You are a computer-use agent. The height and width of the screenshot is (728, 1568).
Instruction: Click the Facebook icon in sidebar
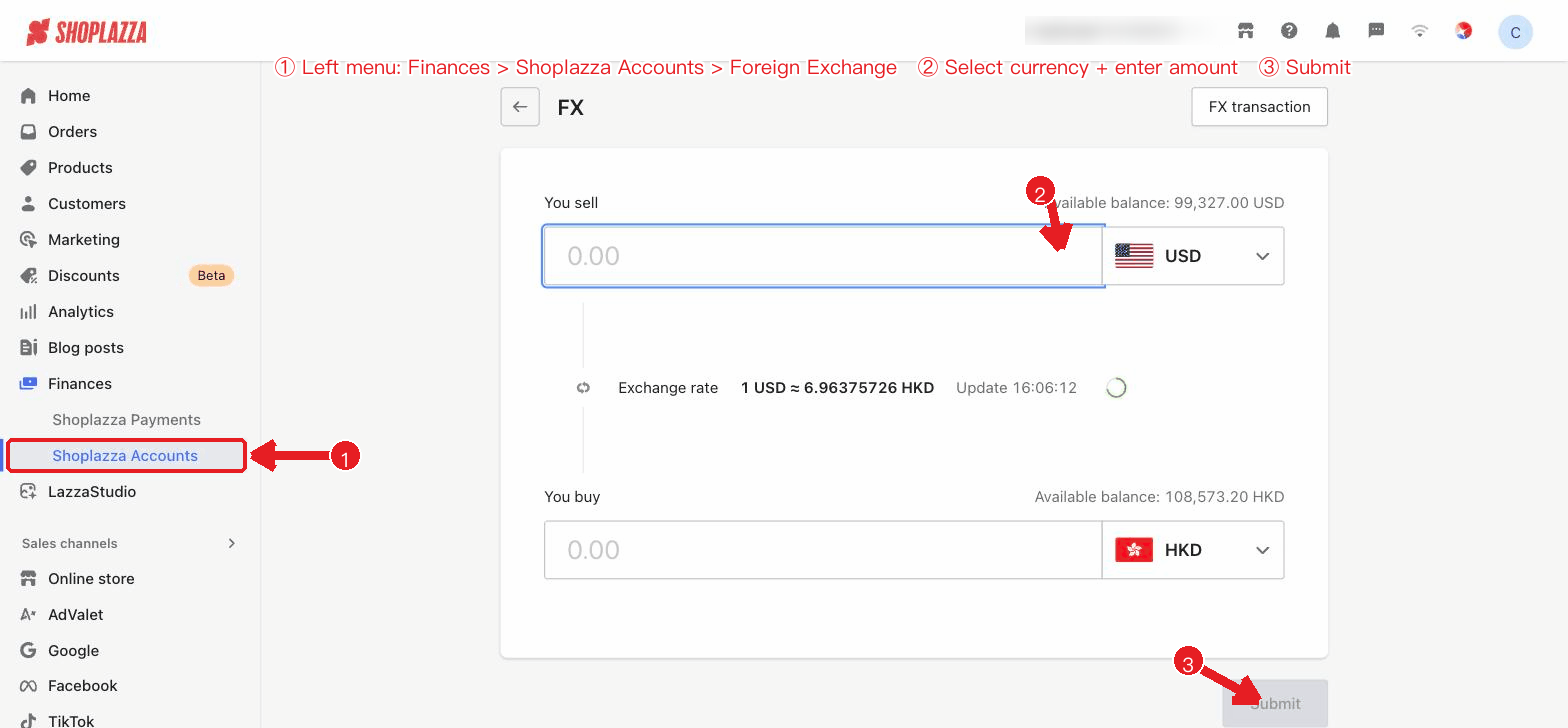[28, 686]
